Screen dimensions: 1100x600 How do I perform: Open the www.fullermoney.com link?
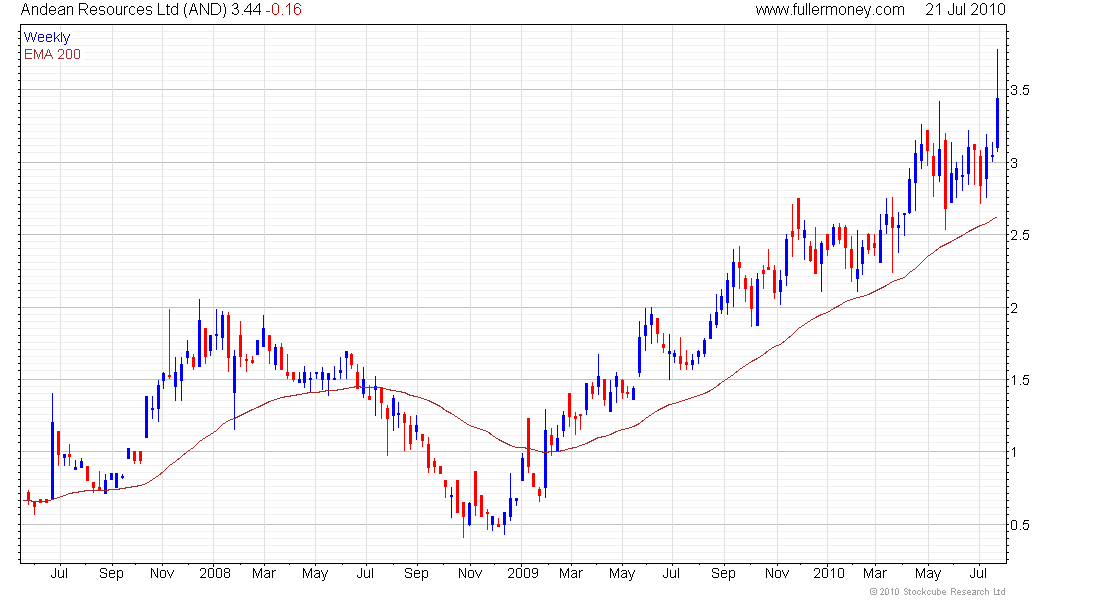(x=829, y=10)
